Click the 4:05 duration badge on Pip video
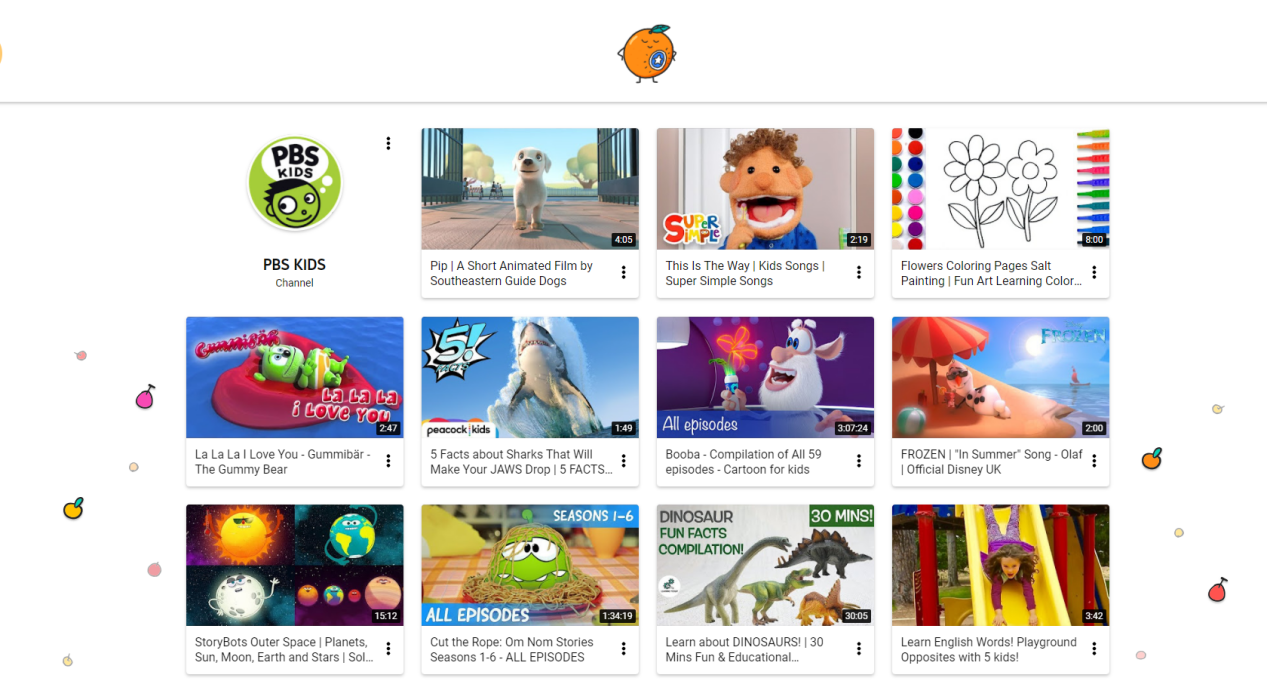1267x681 pixels. click(x=624, y=240)
